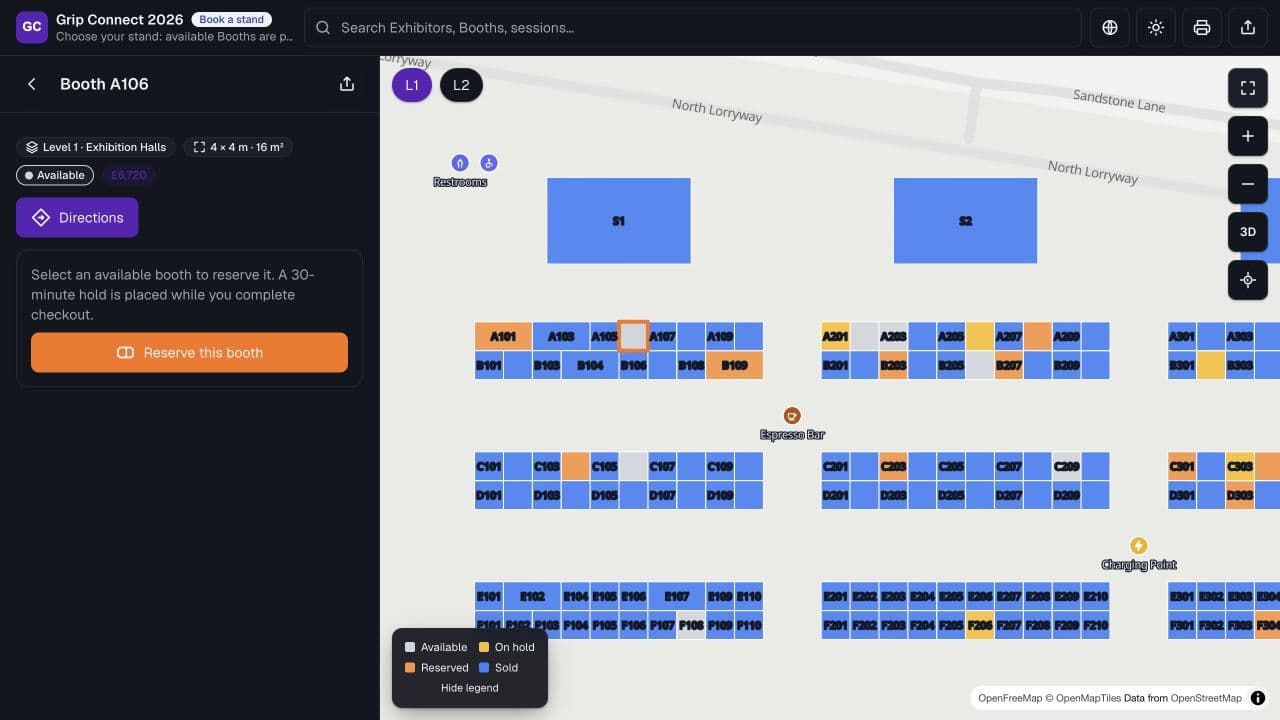This screenshot has width=1280, height=720.
Task: Focus the Search Exhibitors field
Action: pyautogui.click(x=692, y=28)
